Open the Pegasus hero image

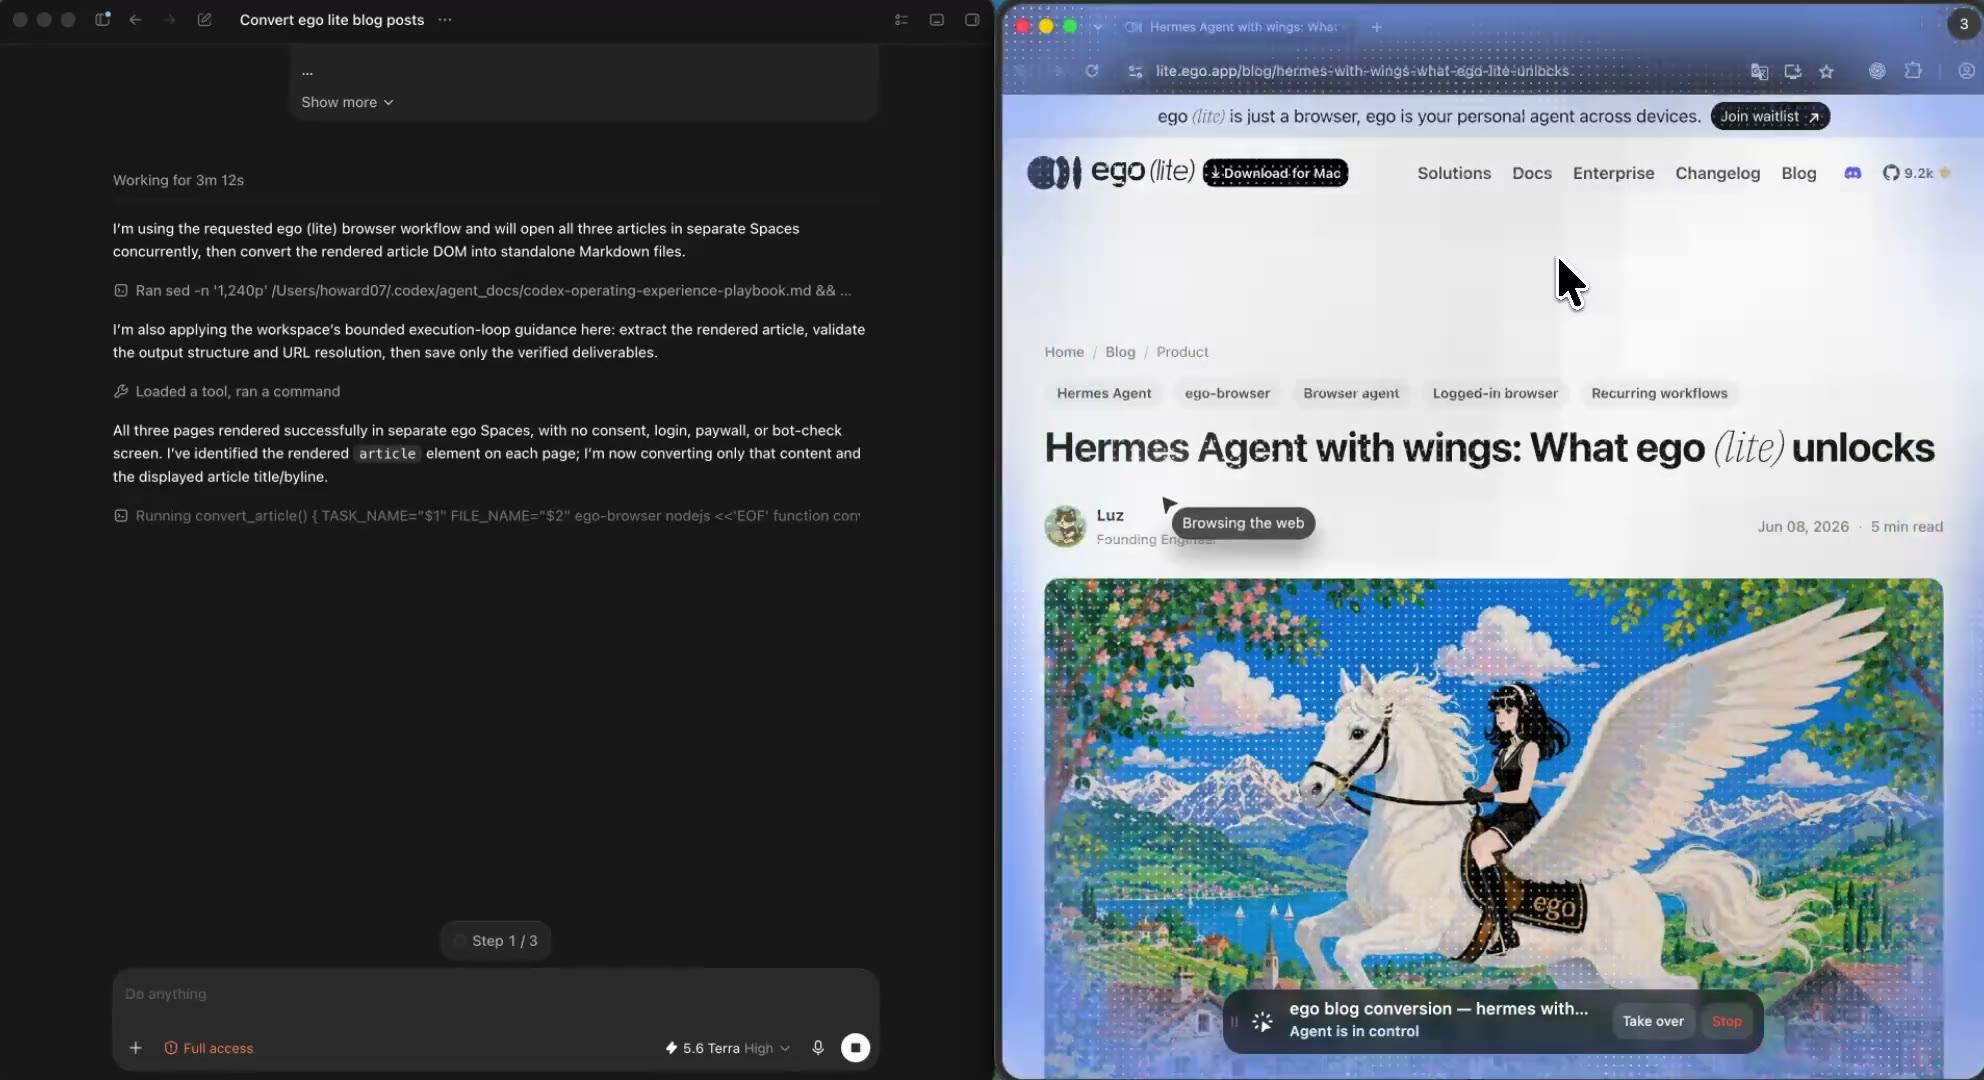click(x=1493, y=828)
